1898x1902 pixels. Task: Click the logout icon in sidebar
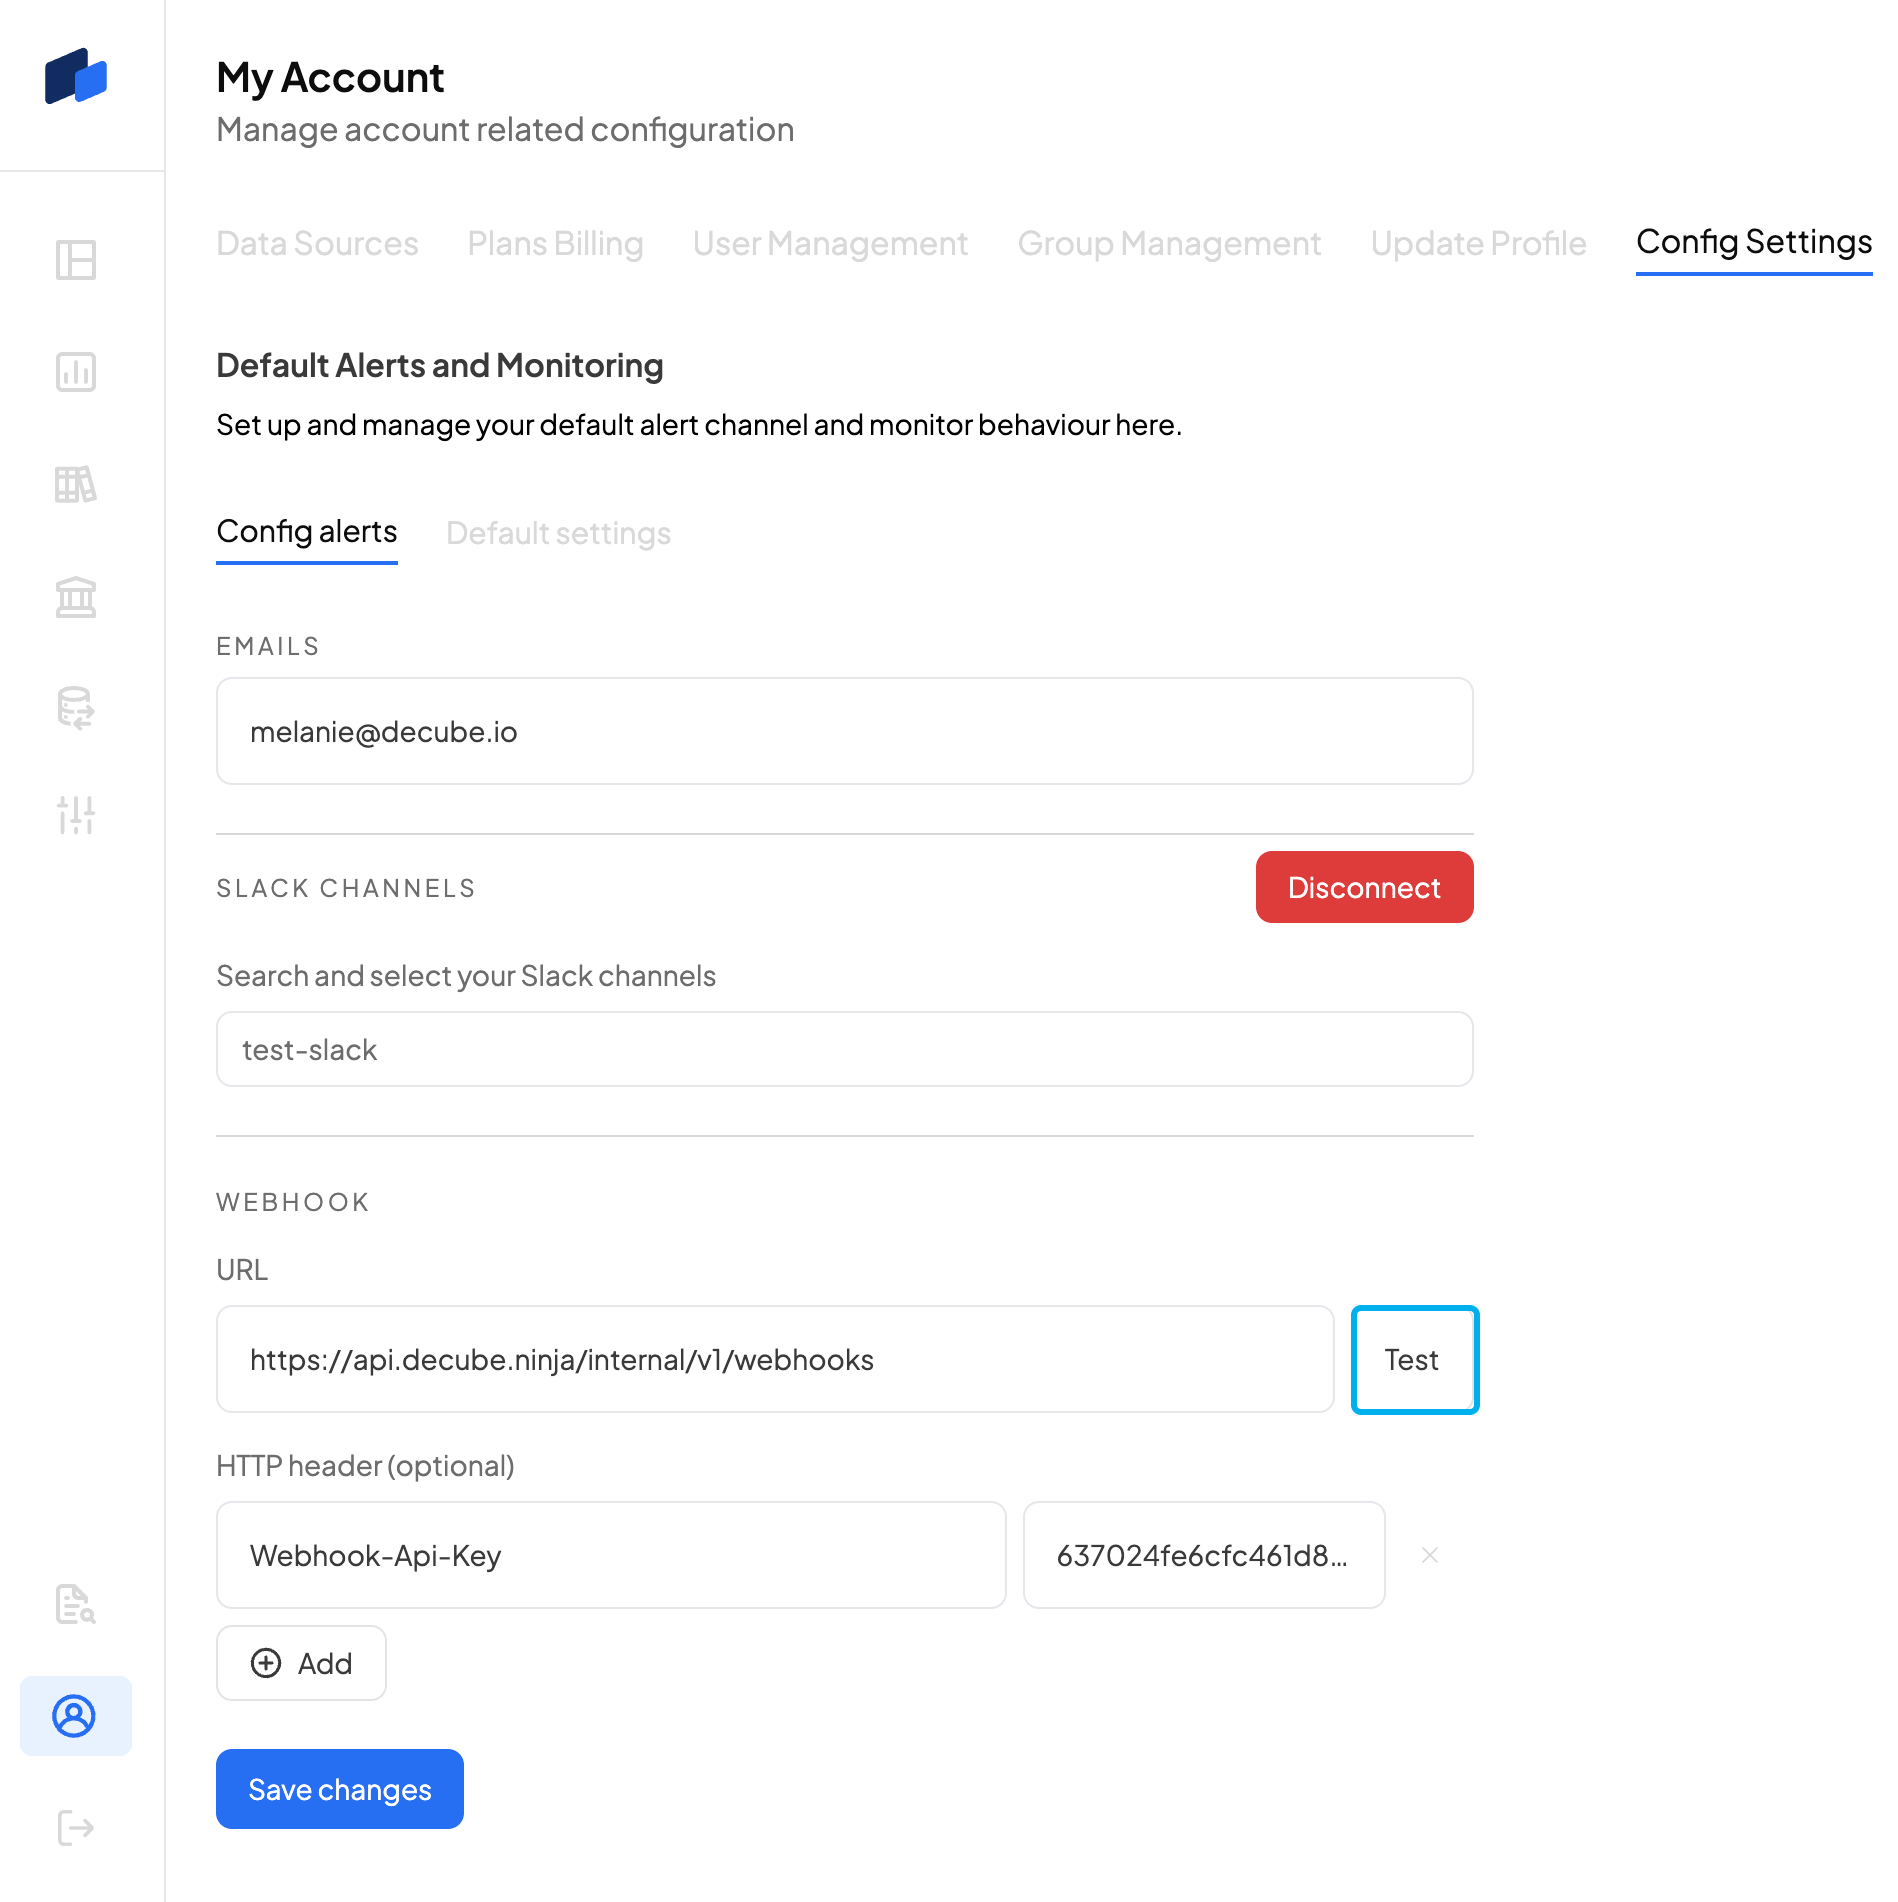click(76, 1828)
